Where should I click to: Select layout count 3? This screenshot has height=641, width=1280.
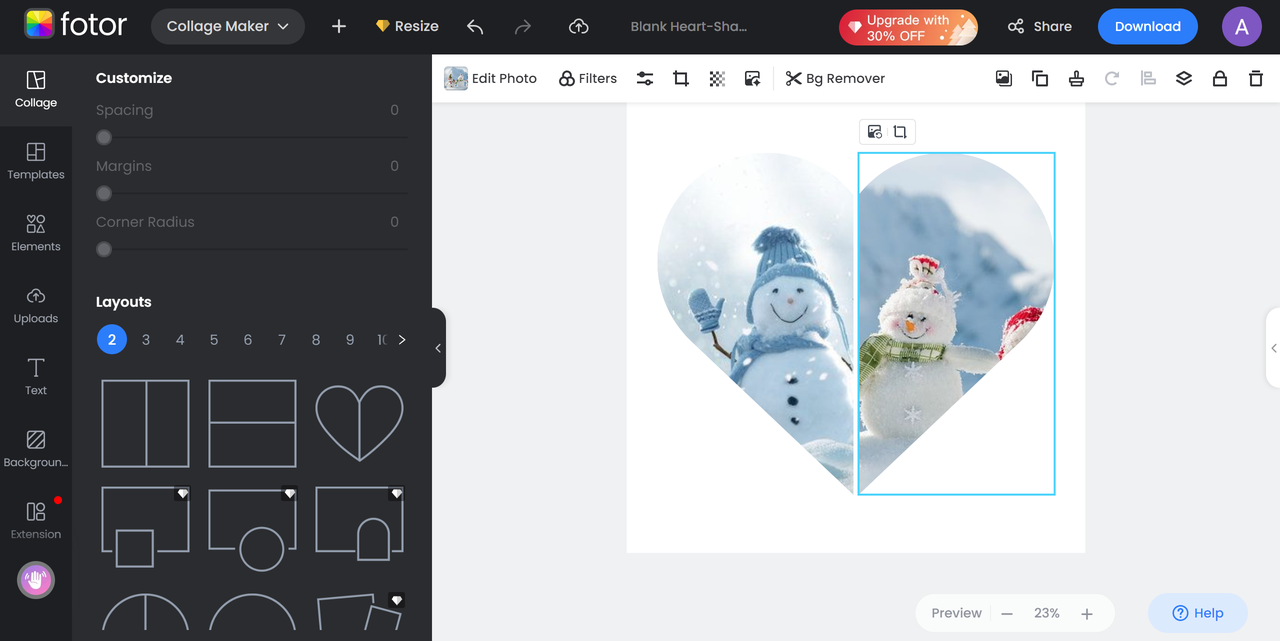click(146, 340)
